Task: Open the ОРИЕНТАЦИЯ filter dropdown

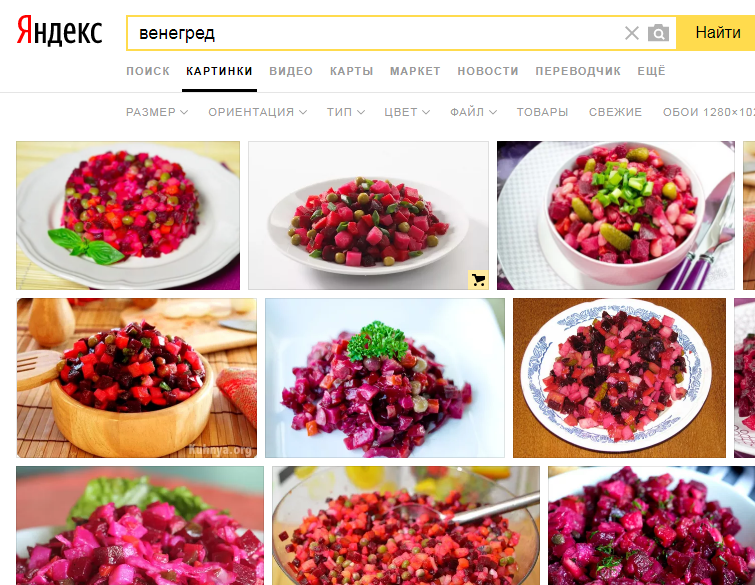Action: tap(258, 112)
